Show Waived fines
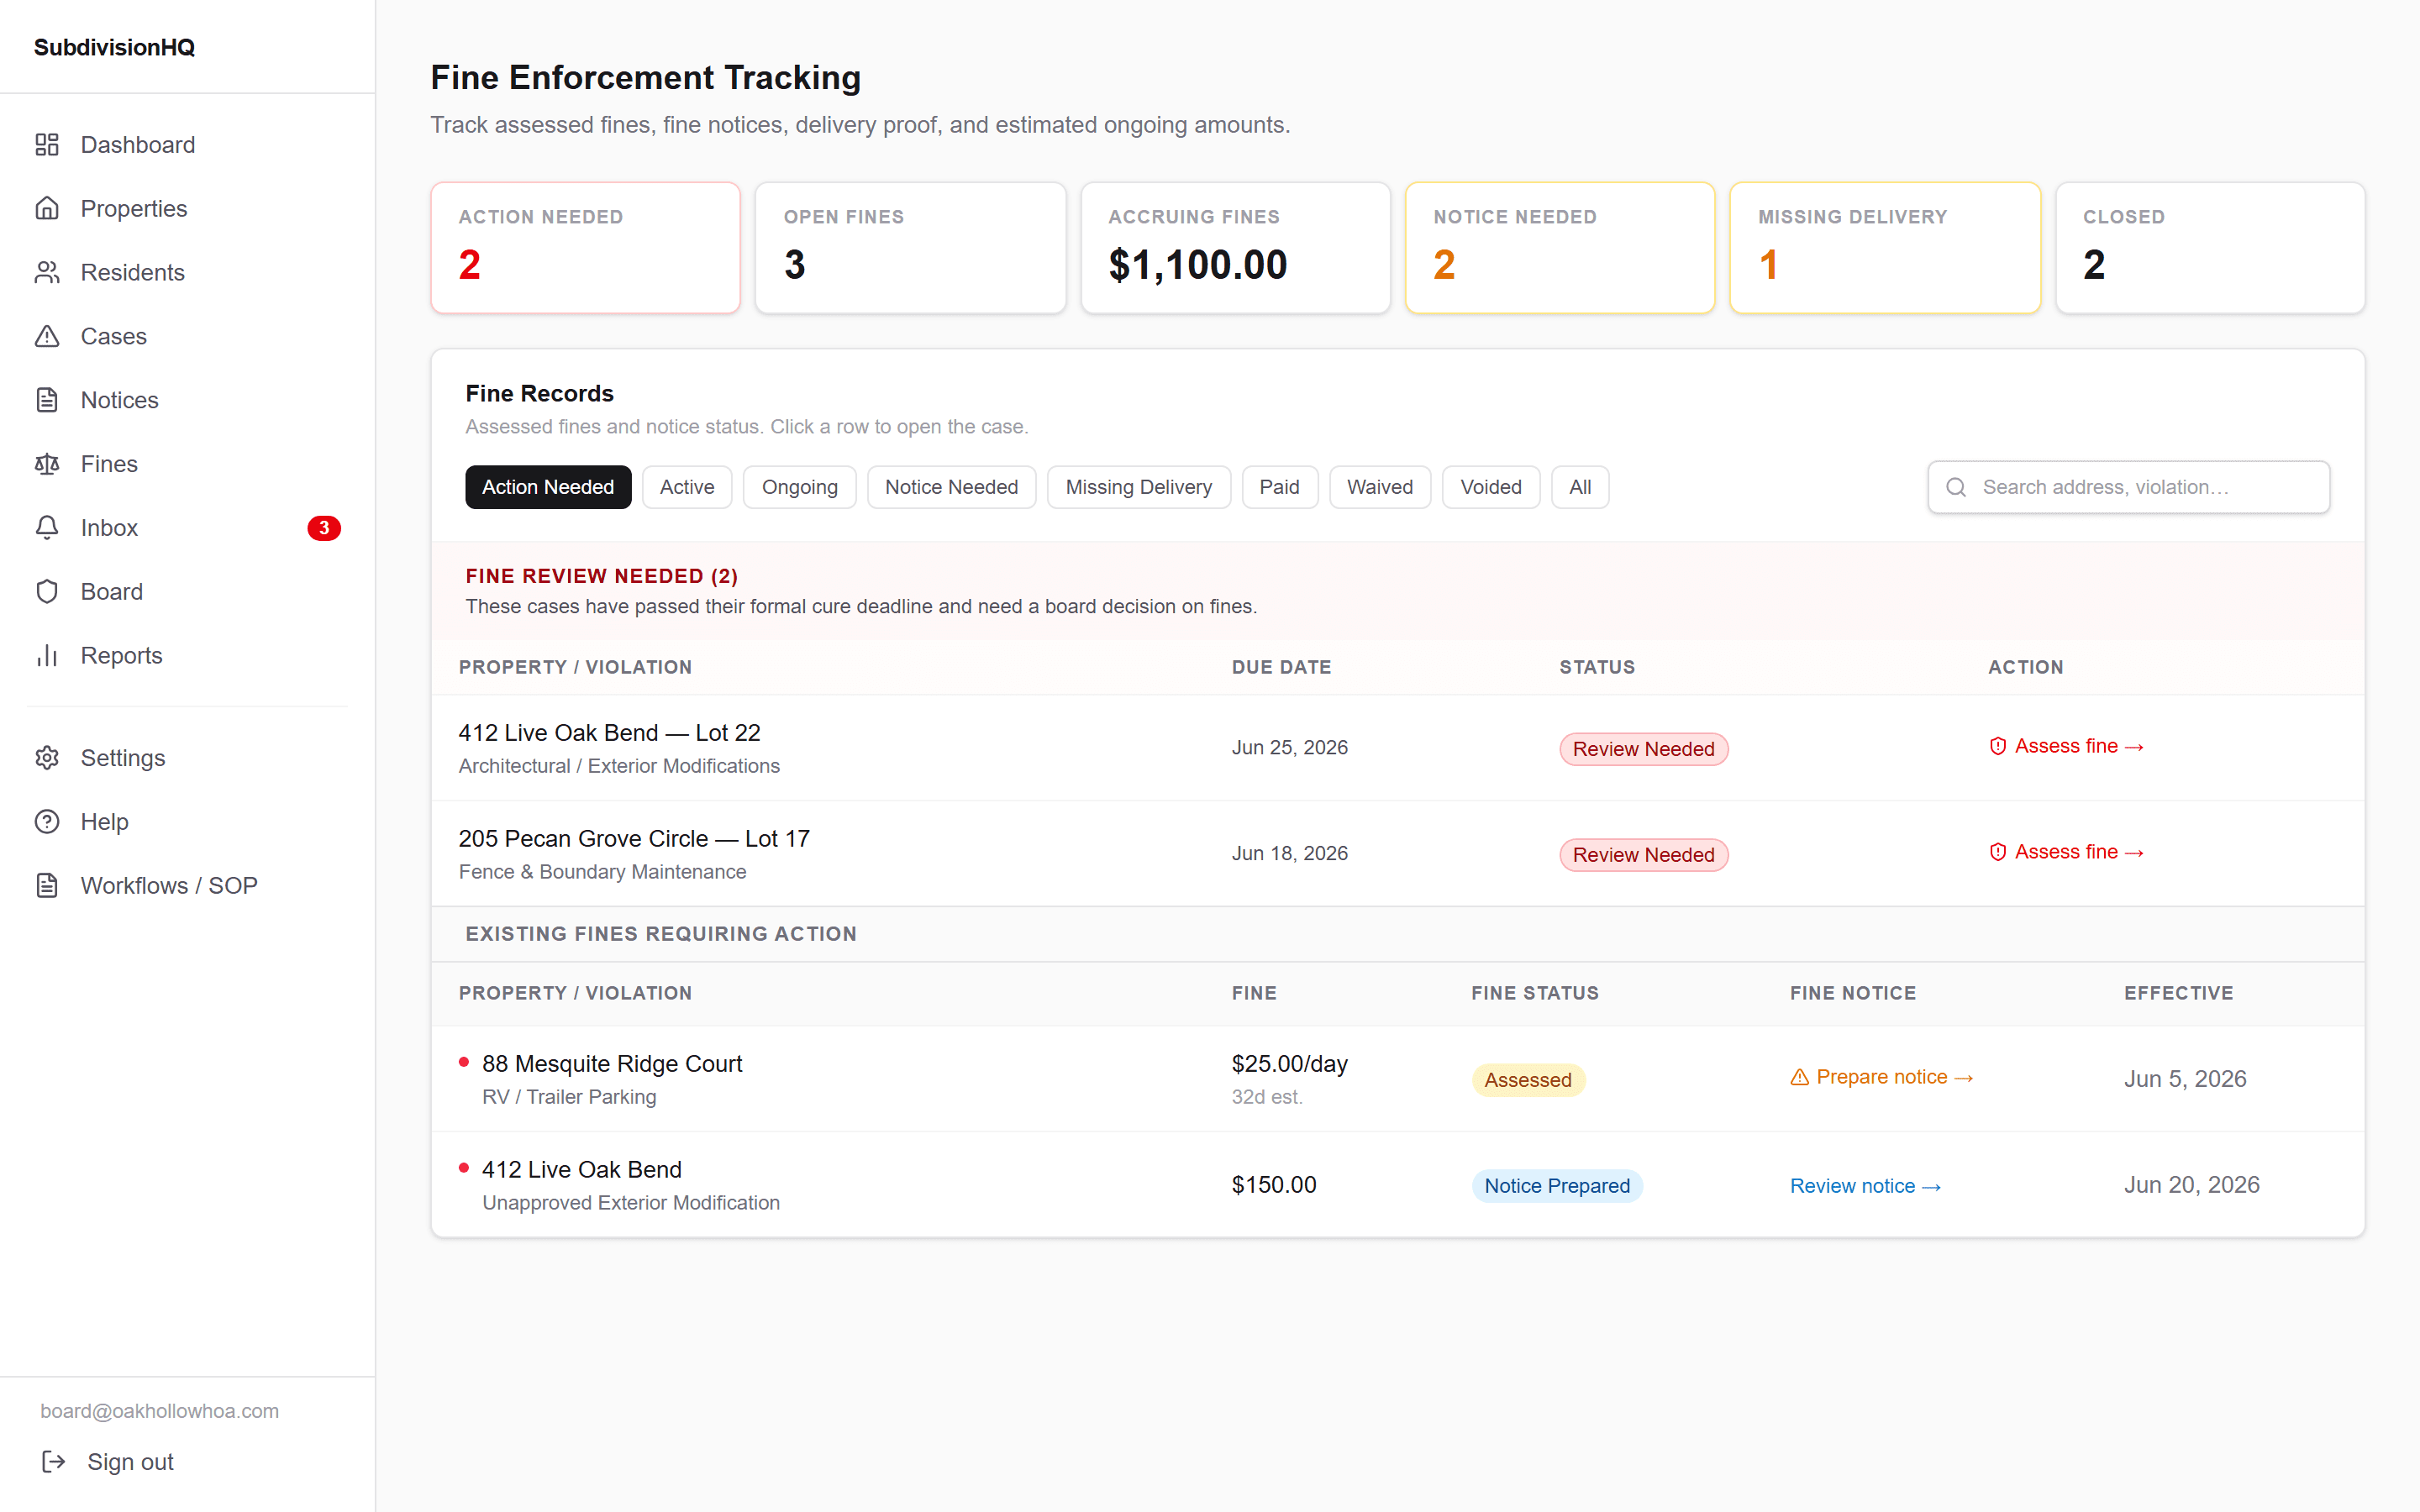This screenshot has height=1512, width=2420. [x=1379, y=487]
